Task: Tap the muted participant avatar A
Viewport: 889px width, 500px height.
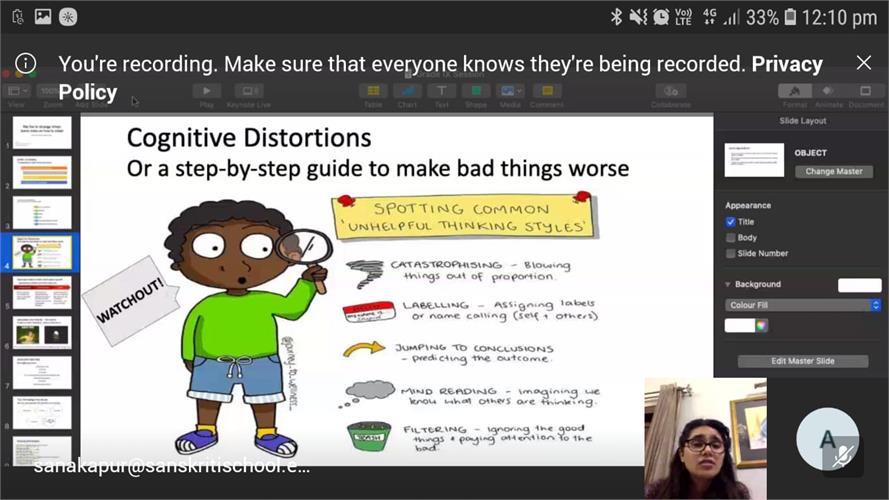Action: 828,439
